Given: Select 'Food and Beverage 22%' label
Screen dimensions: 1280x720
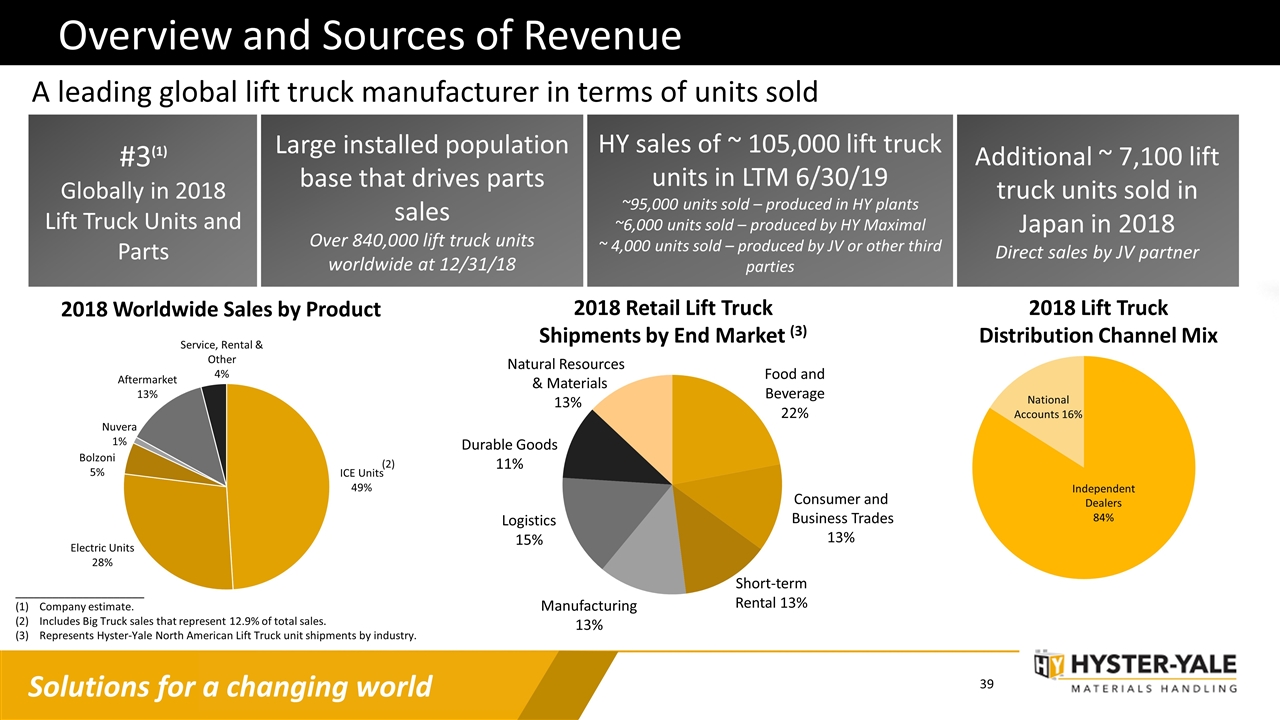Looking at the screenshot, I should [795, 393].
